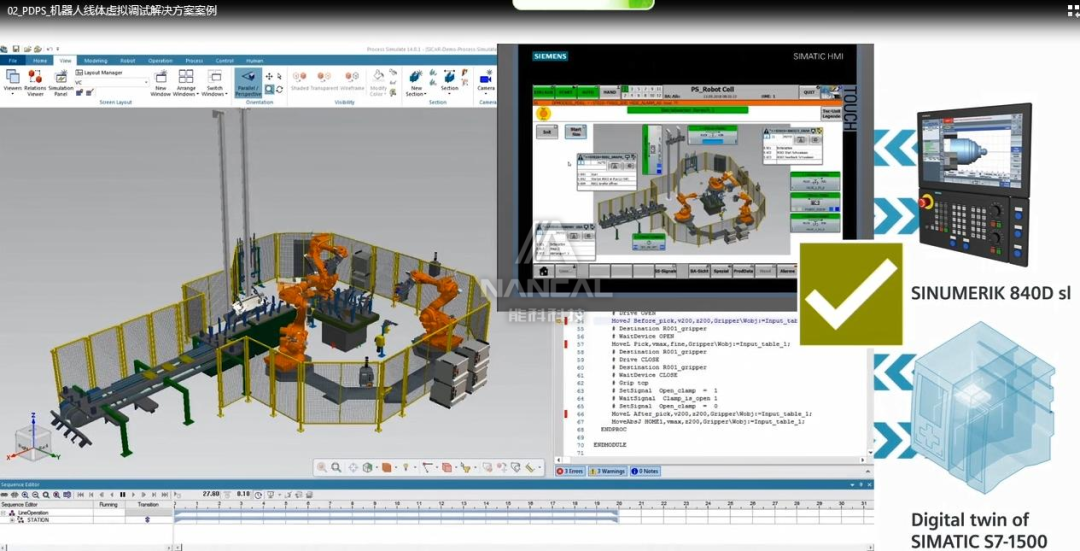Click the home icon on the HMI bottom bar
This screenshot has height=551, width=1080.
[544, 271]
